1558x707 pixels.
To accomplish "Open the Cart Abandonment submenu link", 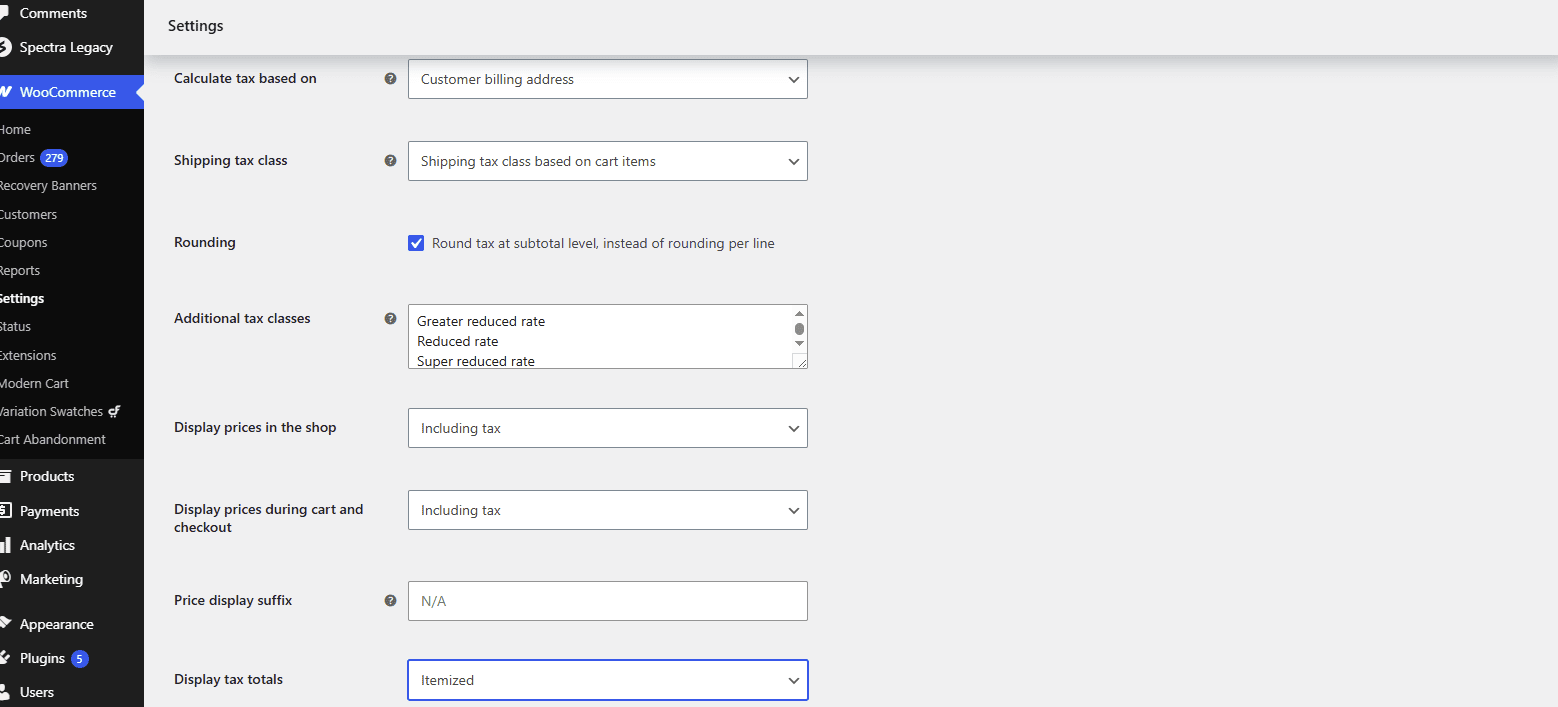I will tap(53, 440).
